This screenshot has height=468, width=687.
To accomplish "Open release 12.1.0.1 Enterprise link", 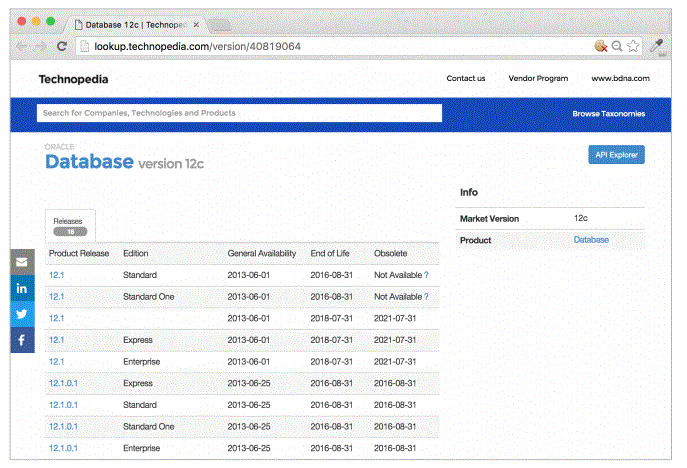I will tap(63, 448).
